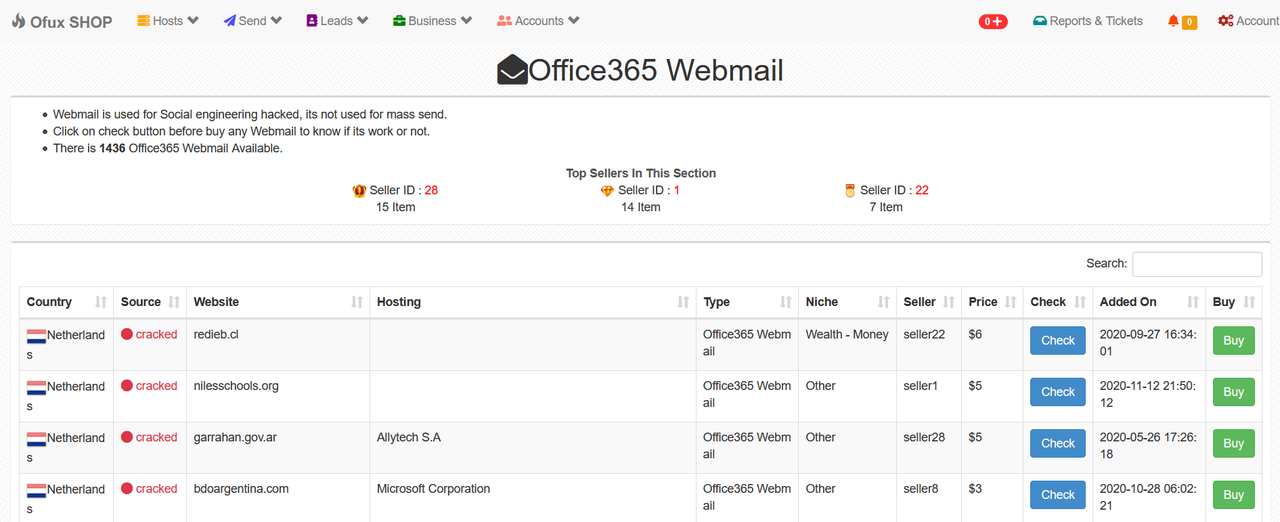Click the Account gears icon
Screen dimensions: 1280x522
point(1225,21)
